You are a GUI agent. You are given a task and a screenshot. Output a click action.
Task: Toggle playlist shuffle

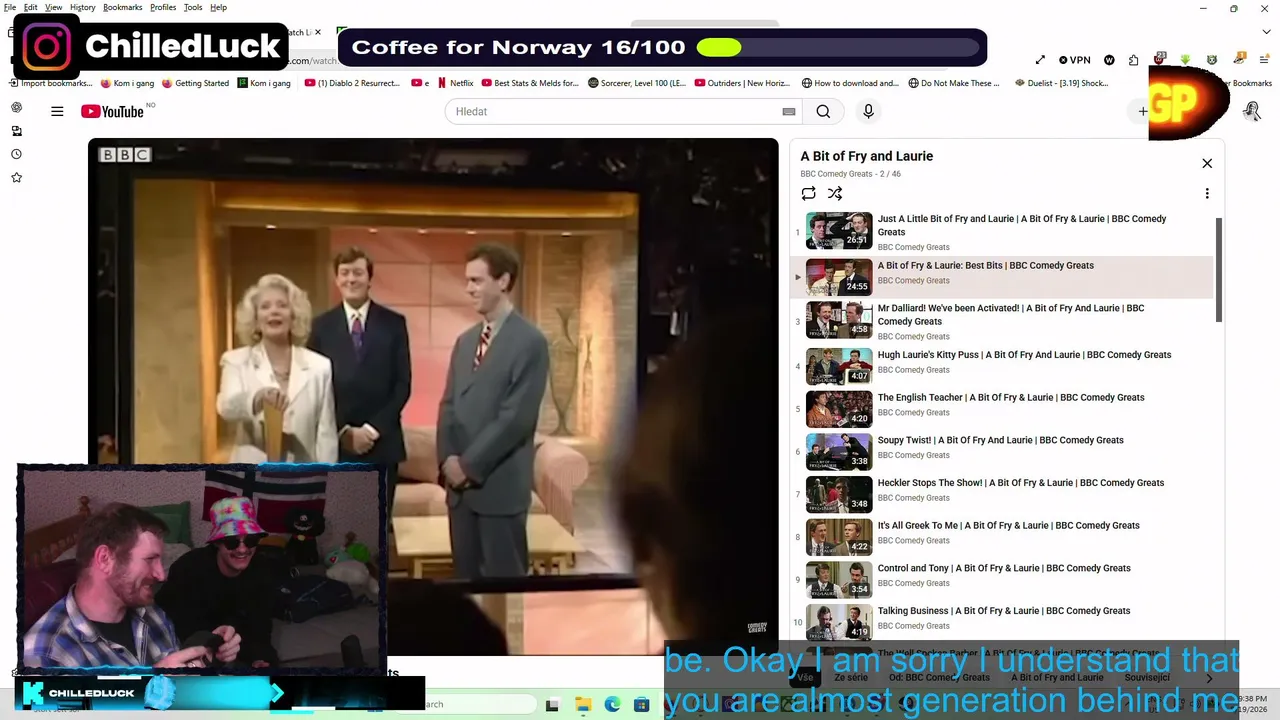click(x=835, y=194)
